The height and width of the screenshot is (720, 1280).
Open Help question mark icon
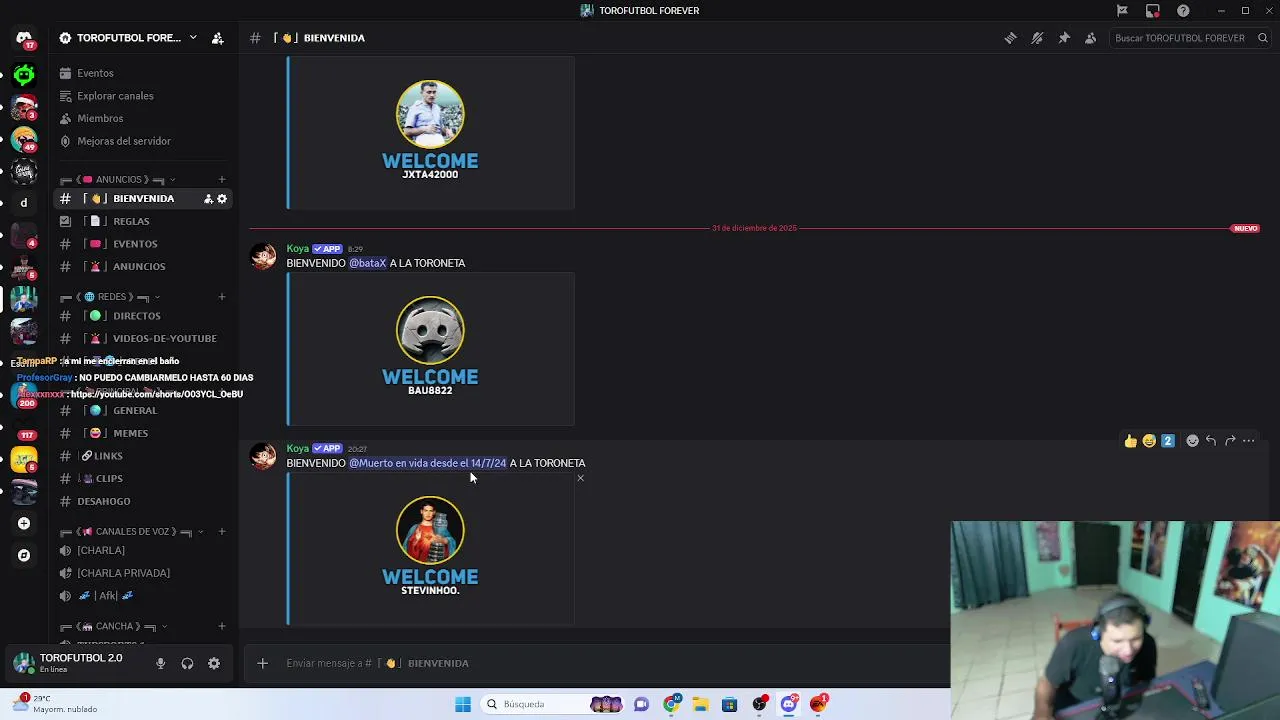click(1184, 11)
